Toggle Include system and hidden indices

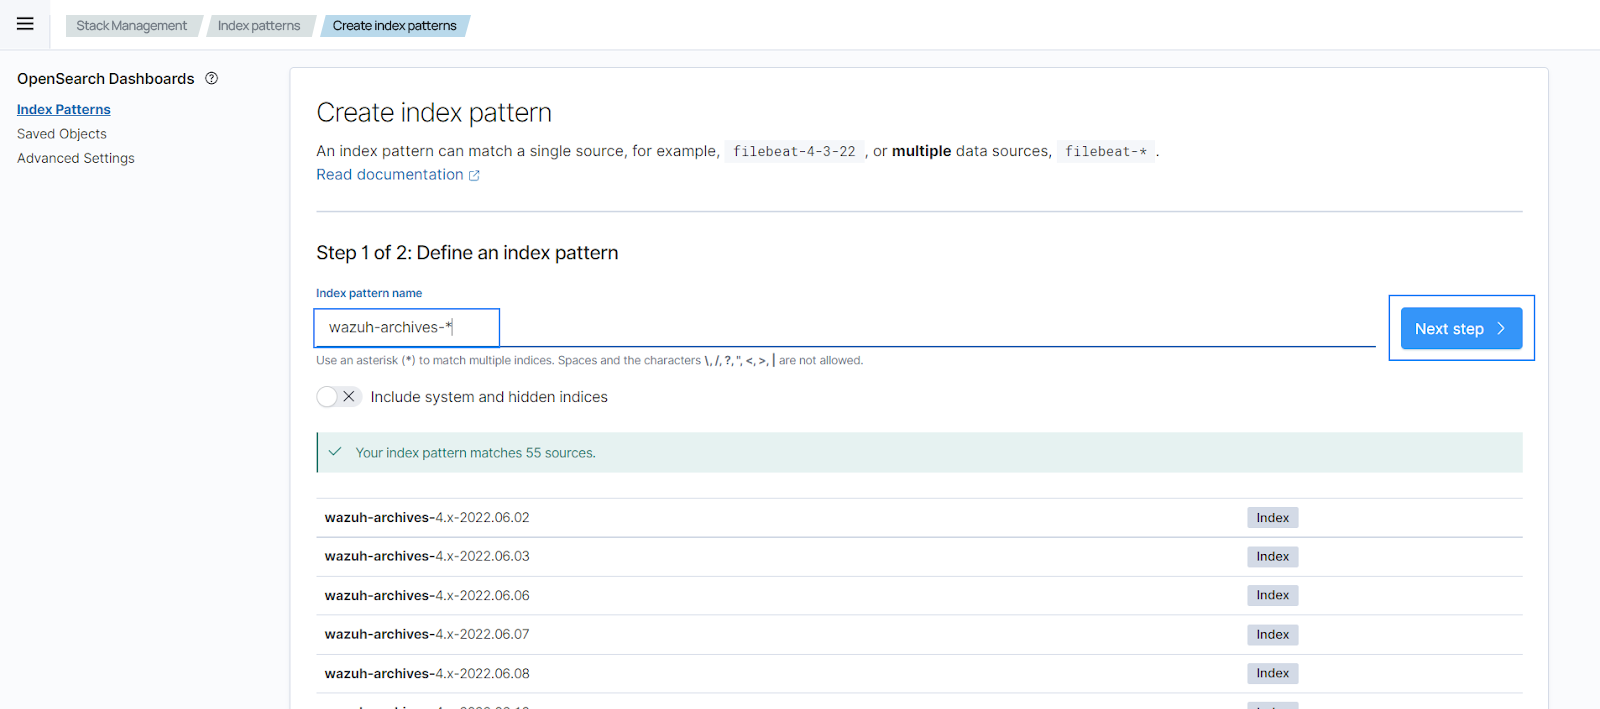(x=338, y=397)
